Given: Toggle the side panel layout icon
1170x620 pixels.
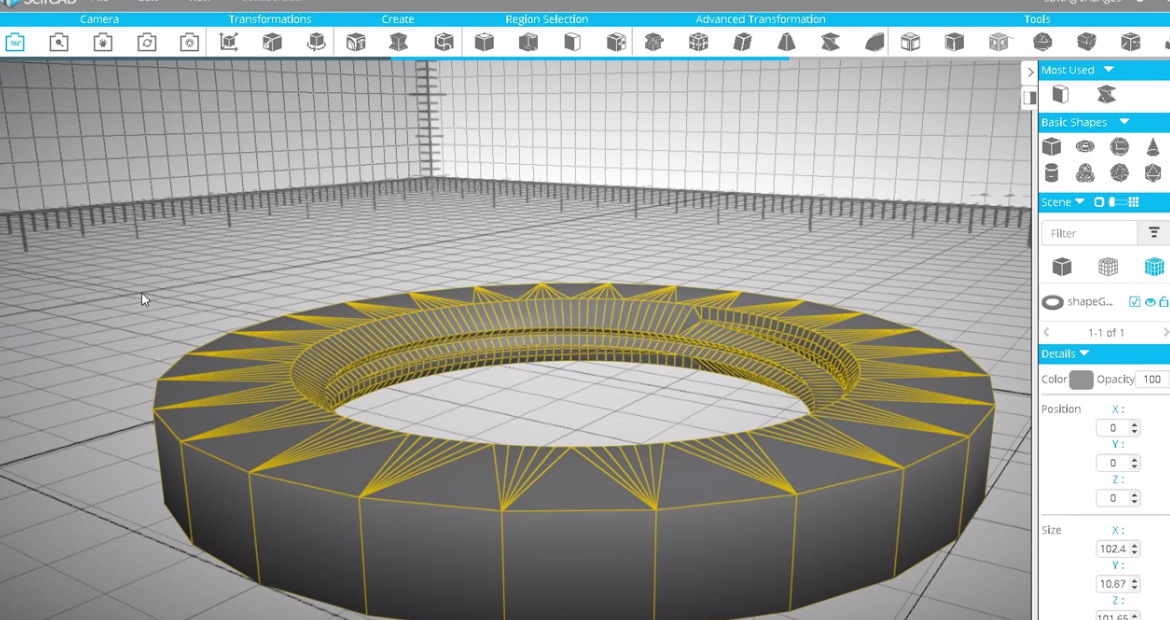Looking at the screenshot, I should coord(1030,97).
